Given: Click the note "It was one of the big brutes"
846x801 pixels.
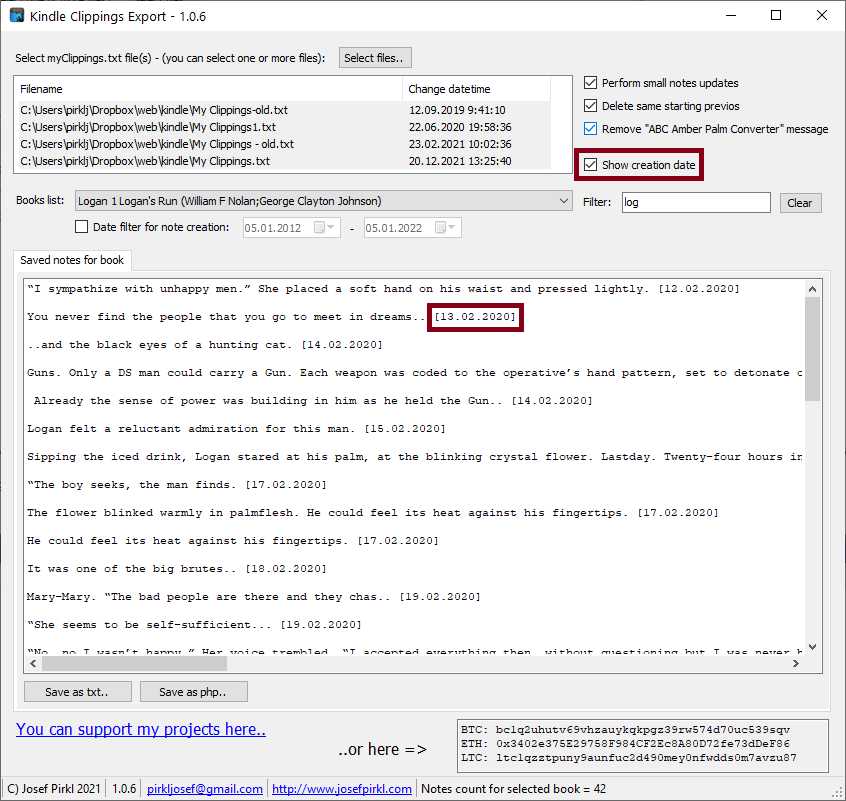Looking at the screenshot, I should 177,569.
